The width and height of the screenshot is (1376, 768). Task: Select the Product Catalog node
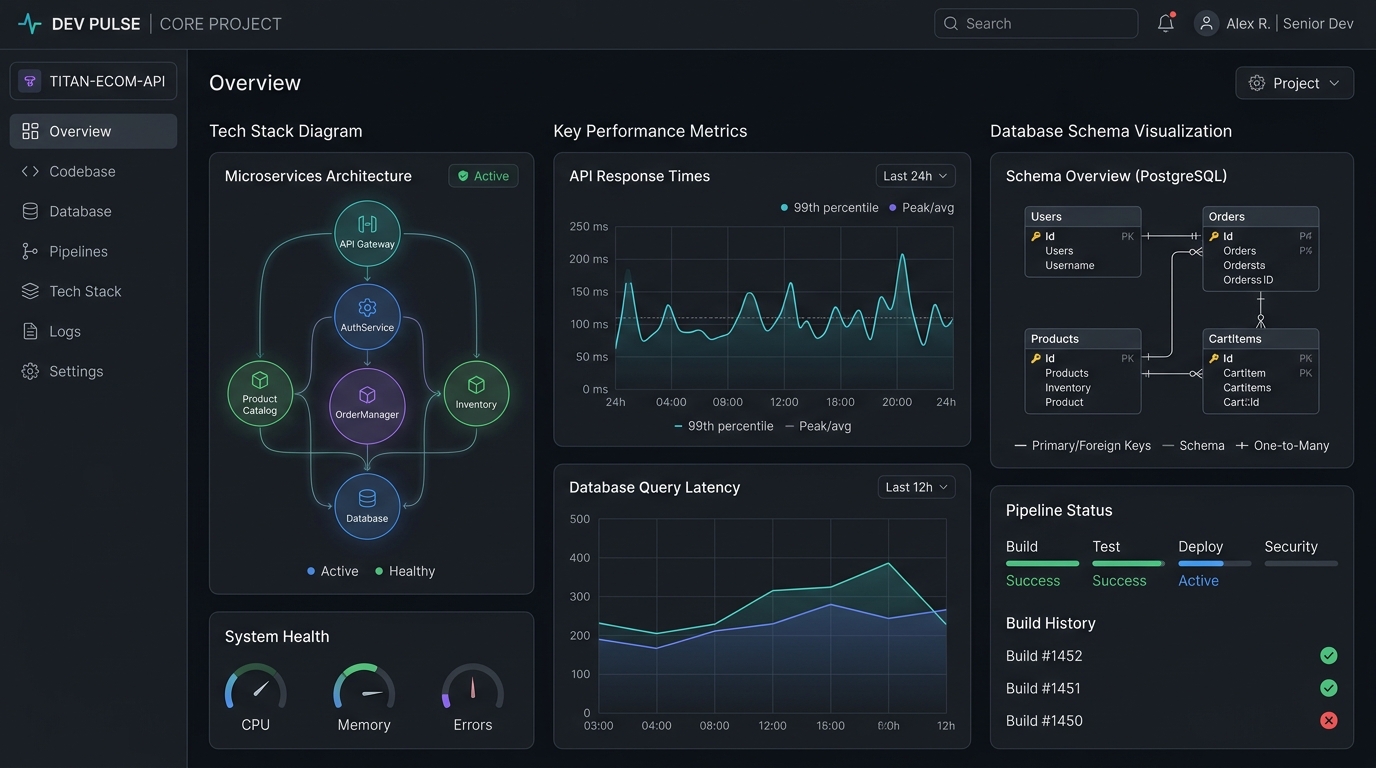point(260,393)
